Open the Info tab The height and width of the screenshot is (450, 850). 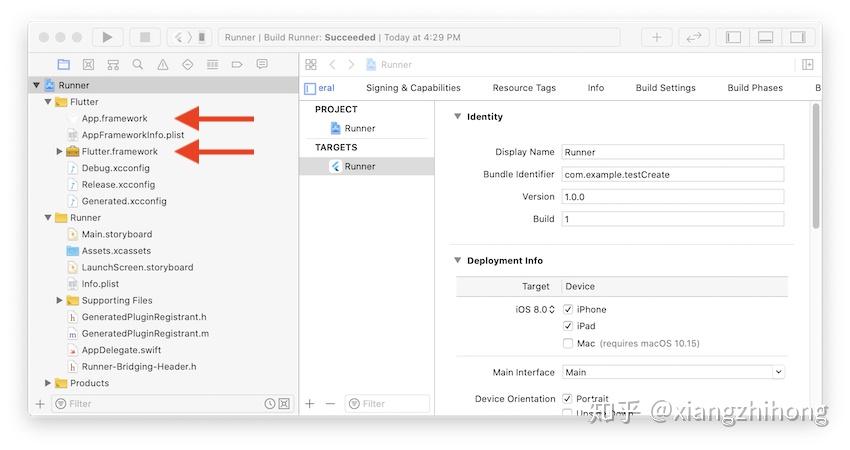[x=596, y=88]
